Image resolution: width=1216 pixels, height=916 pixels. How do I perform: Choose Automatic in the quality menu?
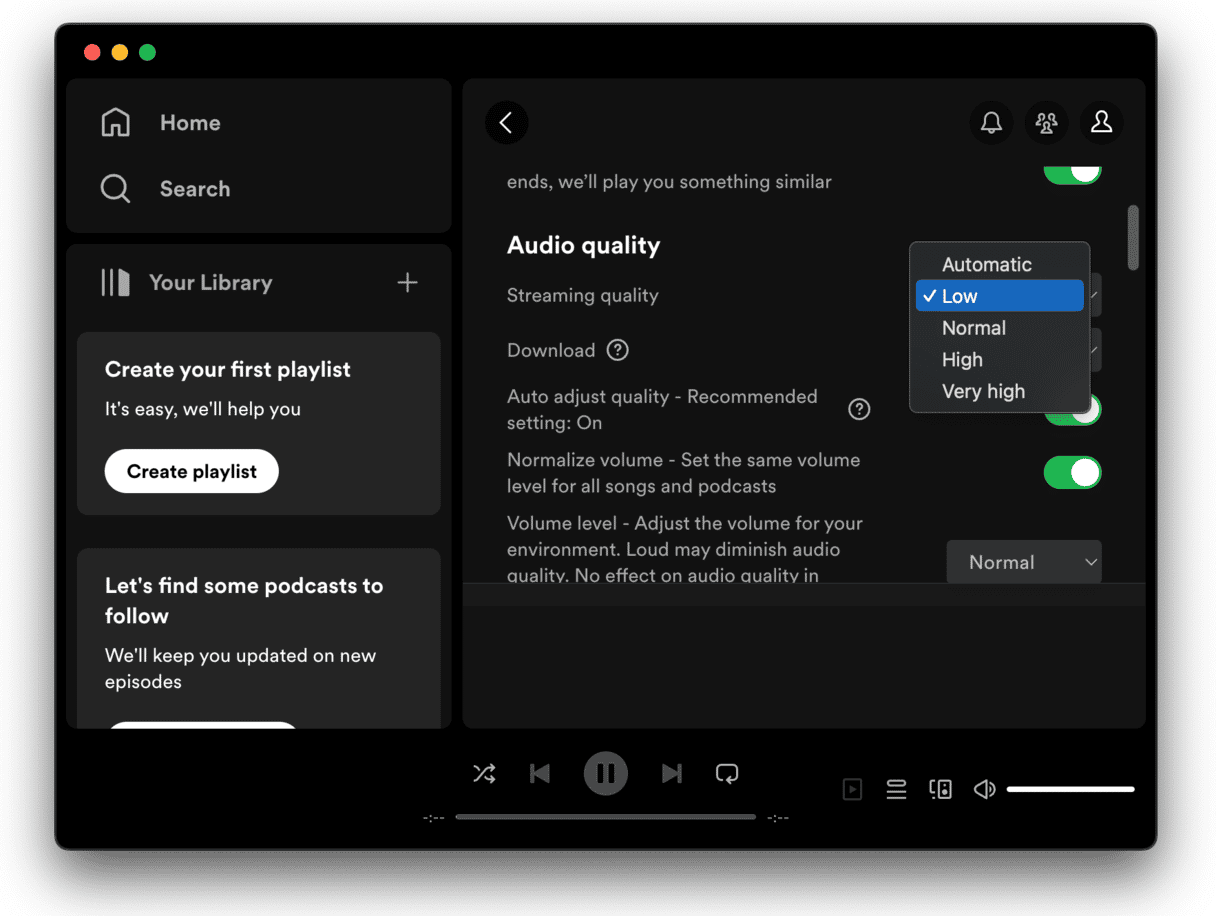[x=986, y=265]
